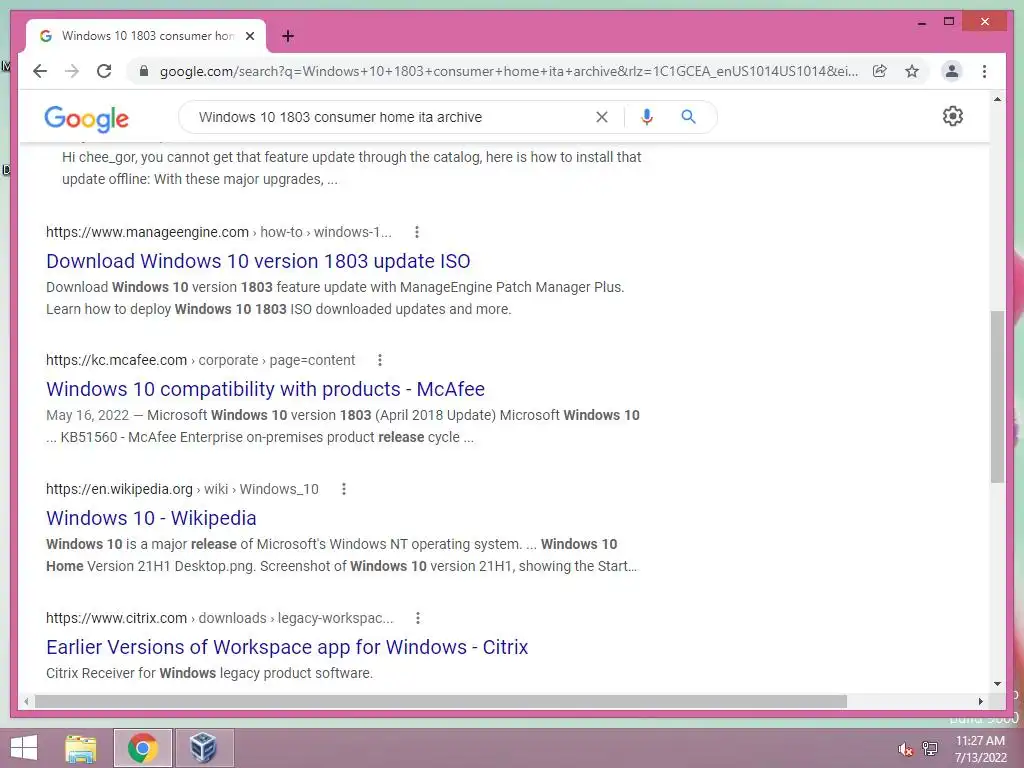Click the scroll up arrow
The height and width of the screenshot is (768, 1024).
tap(997, 99)
